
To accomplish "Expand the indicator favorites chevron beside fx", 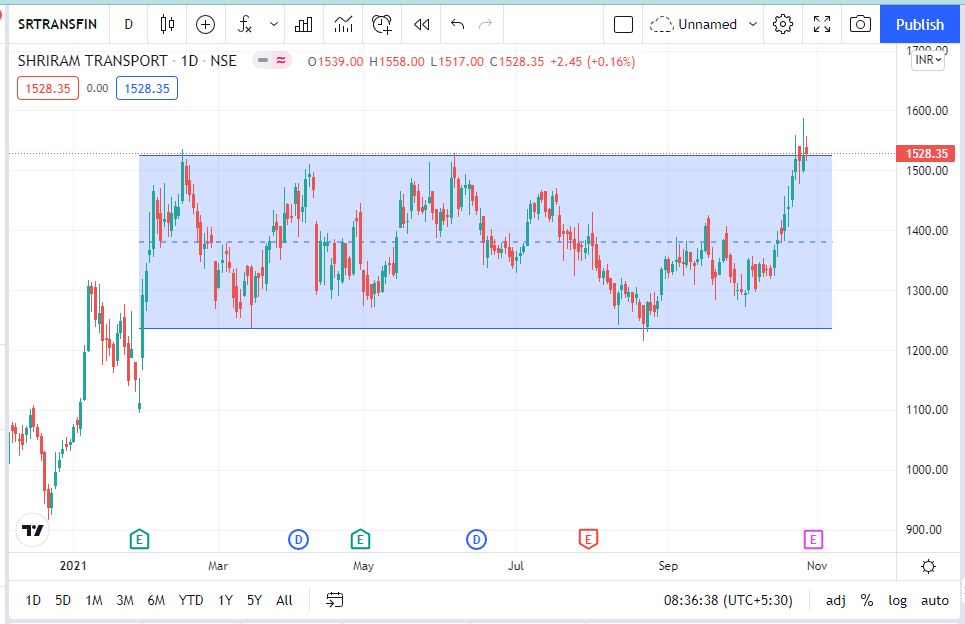I will point(273,24).
